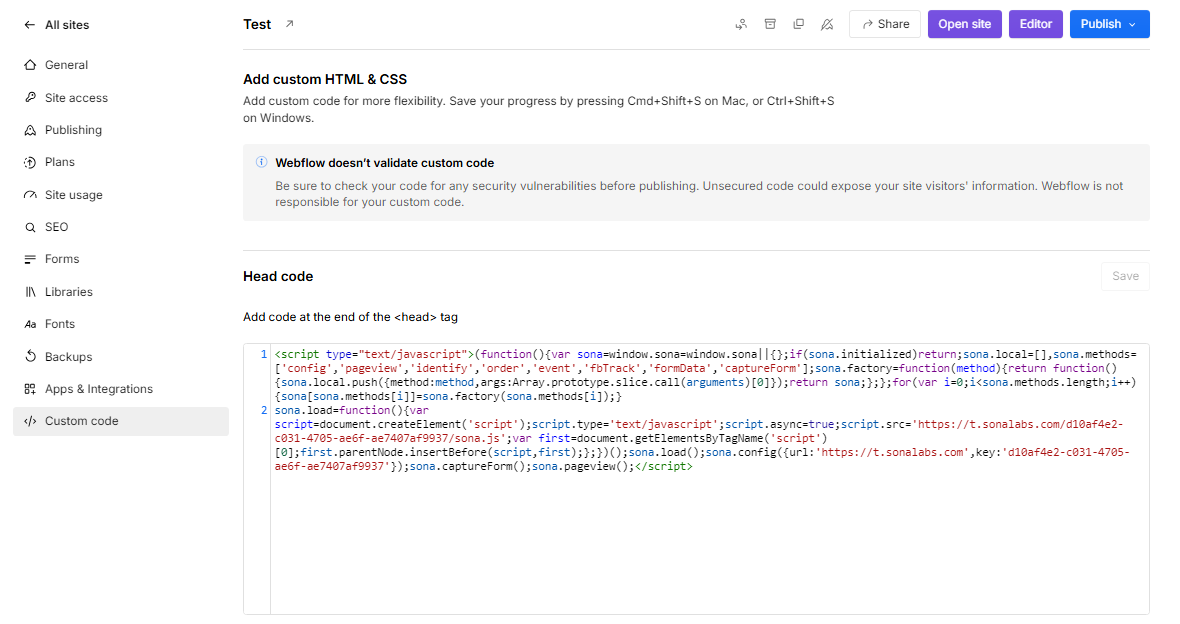
Task: Click the info icon in the validation notice
Action: (x=261, y=163)
